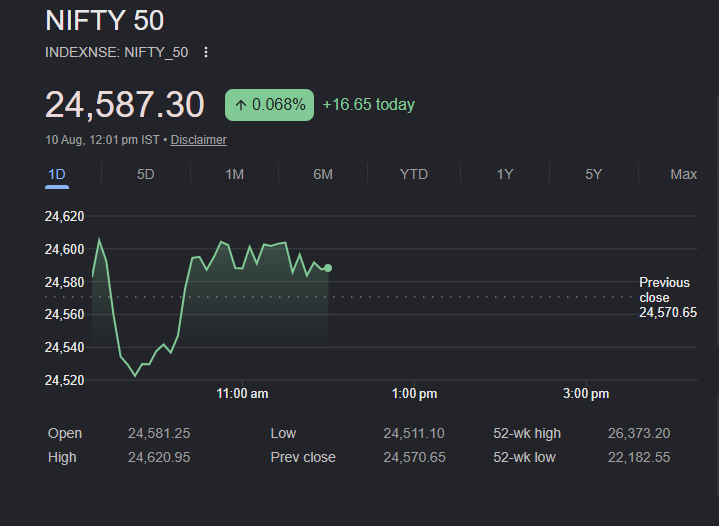Select the 6M time range

323,174
